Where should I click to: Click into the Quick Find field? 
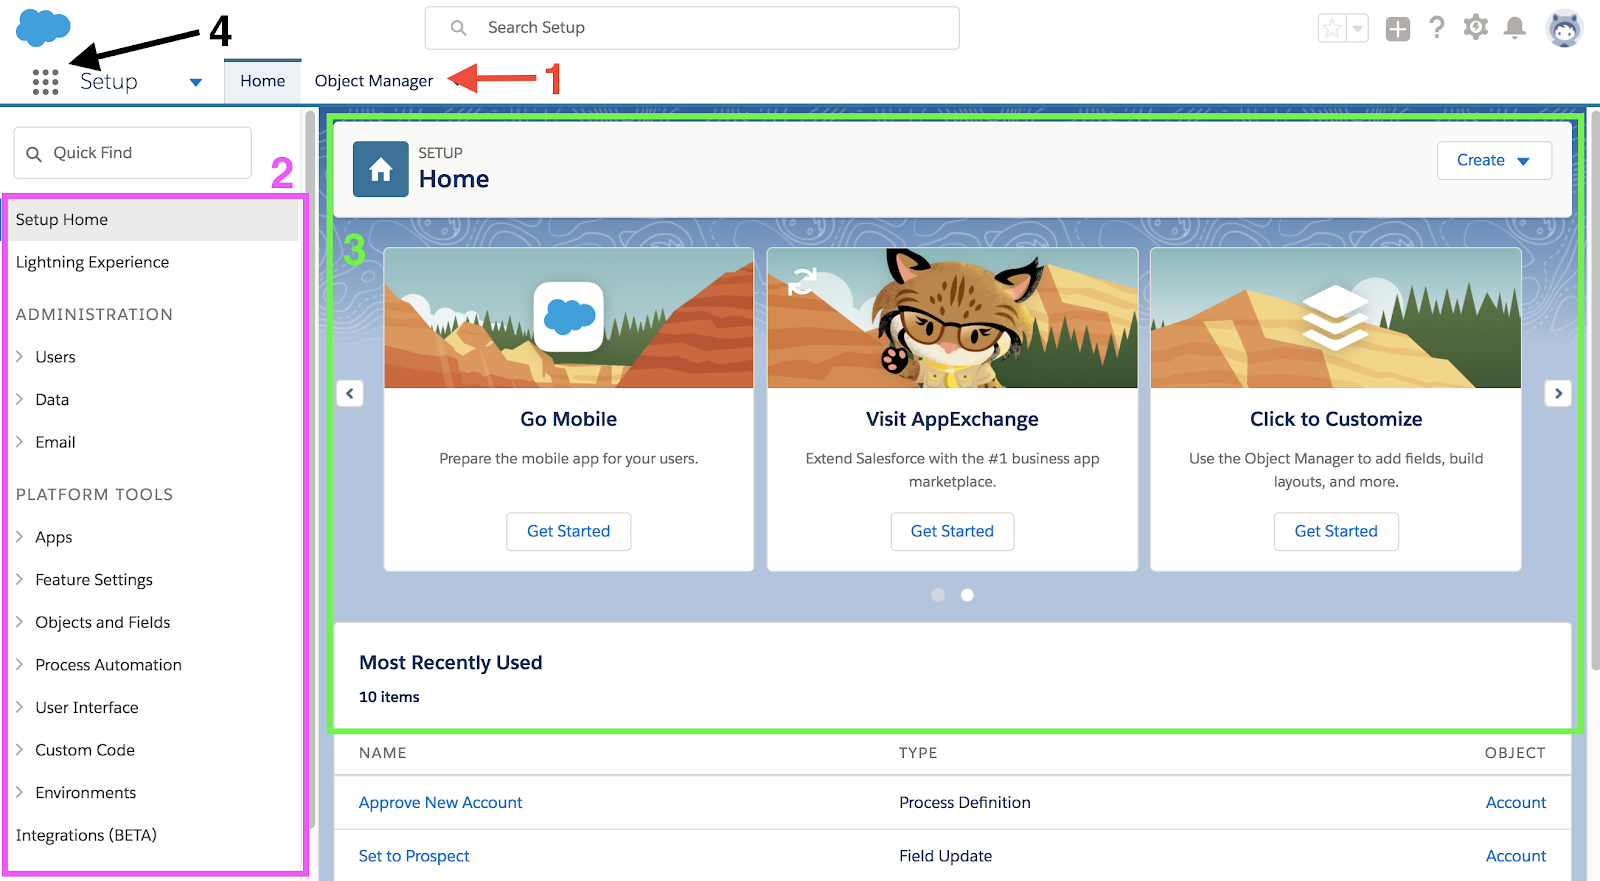[x=140, y=153]
